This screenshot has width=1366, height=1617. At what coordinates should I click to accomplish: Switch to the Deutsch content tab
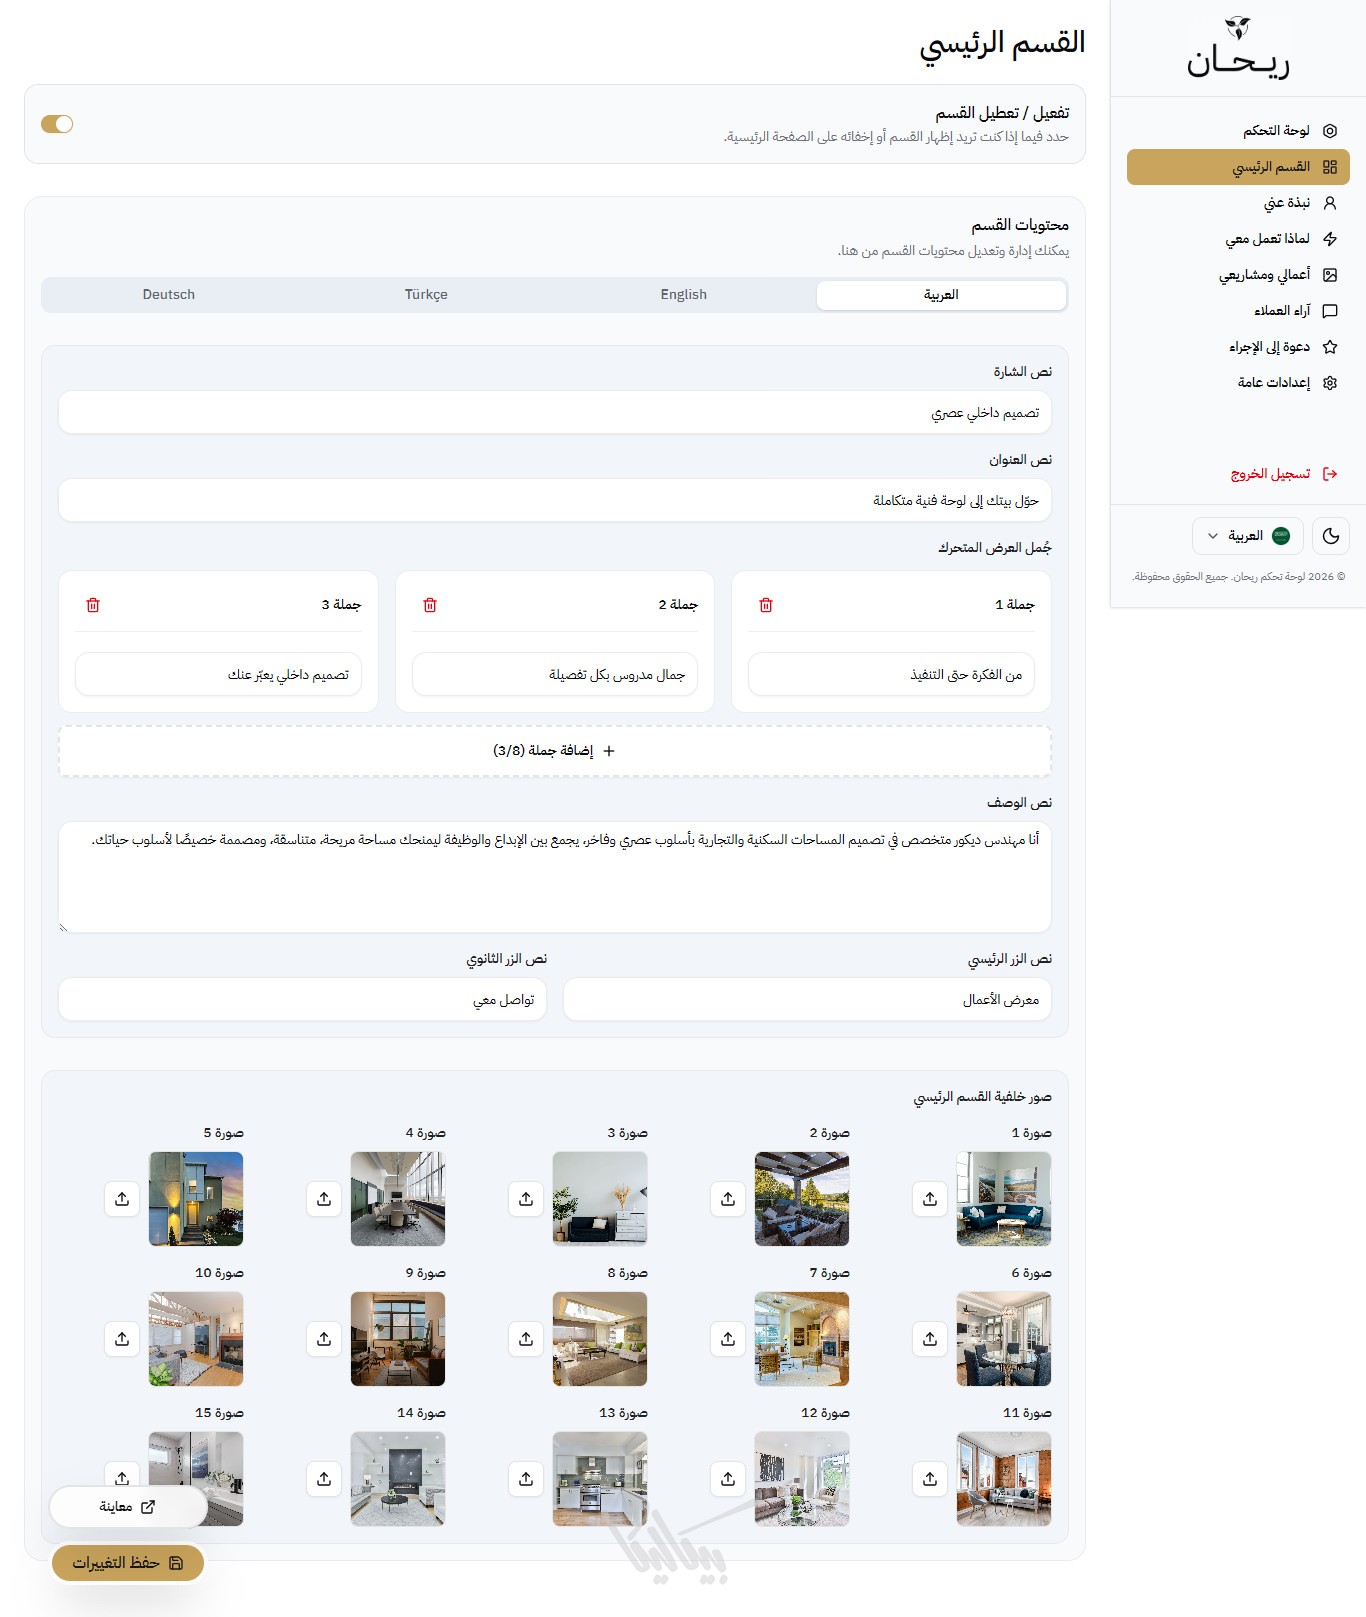tap(169, 295)
